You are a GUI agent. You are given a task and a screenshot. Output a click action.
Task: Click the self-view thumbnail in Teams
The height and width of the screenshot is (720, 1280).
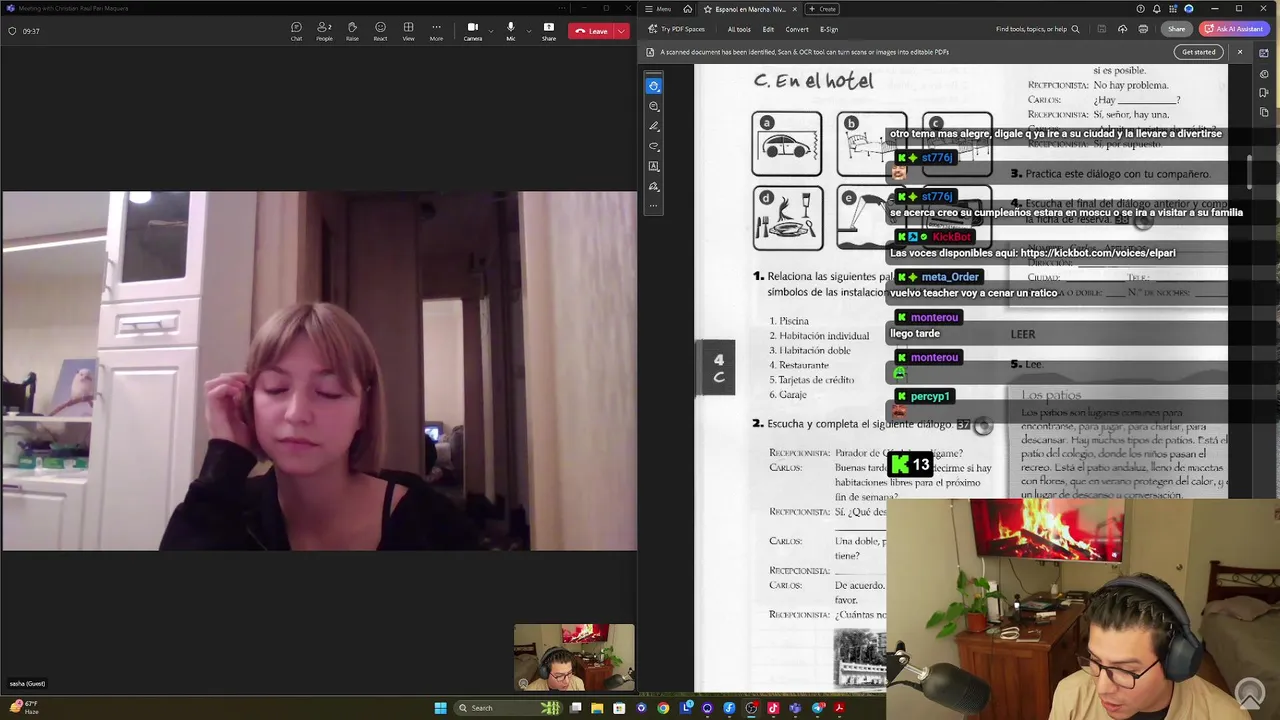pos(574,658)
